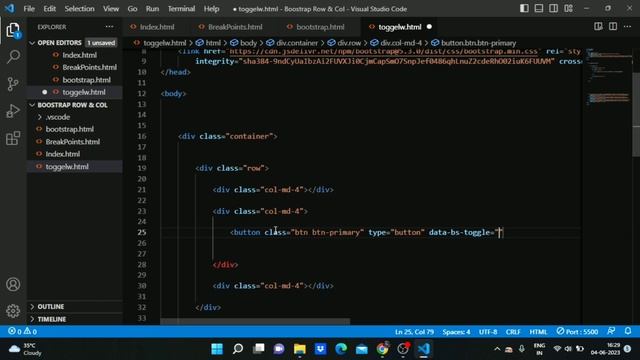Open the Explorer view in activity bar

[13, 30]
